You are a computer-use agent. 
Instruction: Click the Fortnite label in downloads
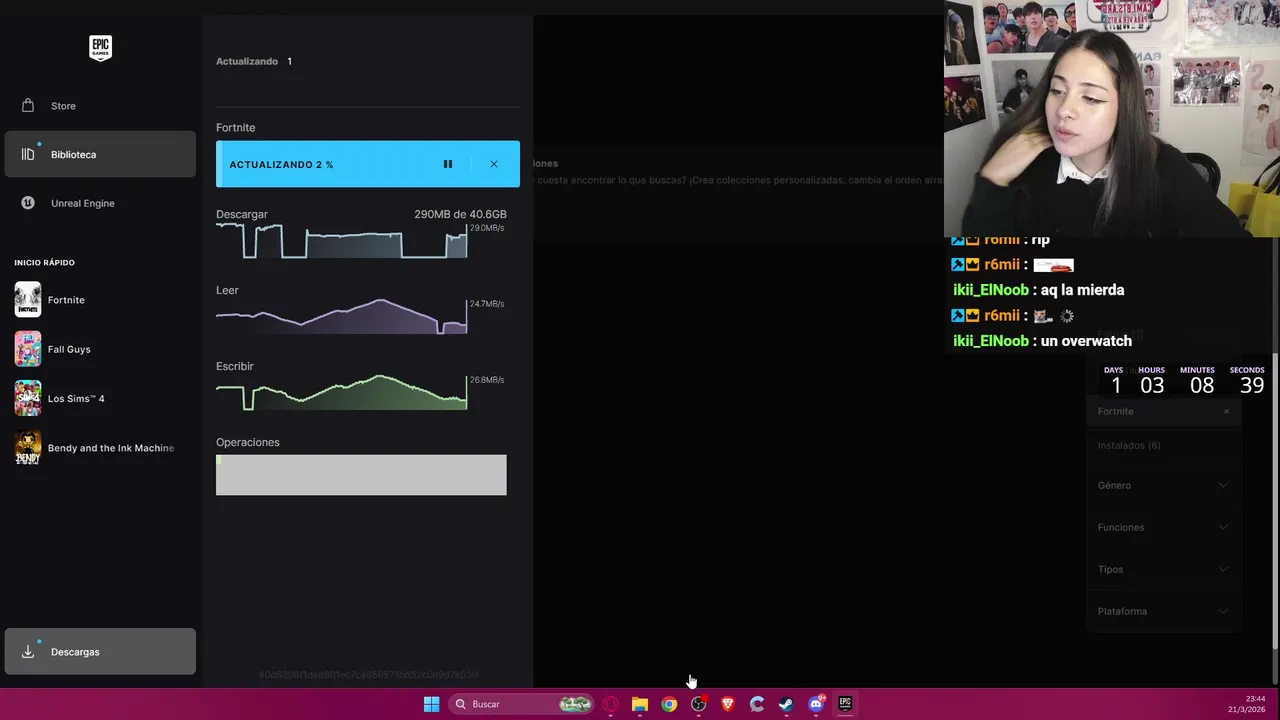coord(236,128)
